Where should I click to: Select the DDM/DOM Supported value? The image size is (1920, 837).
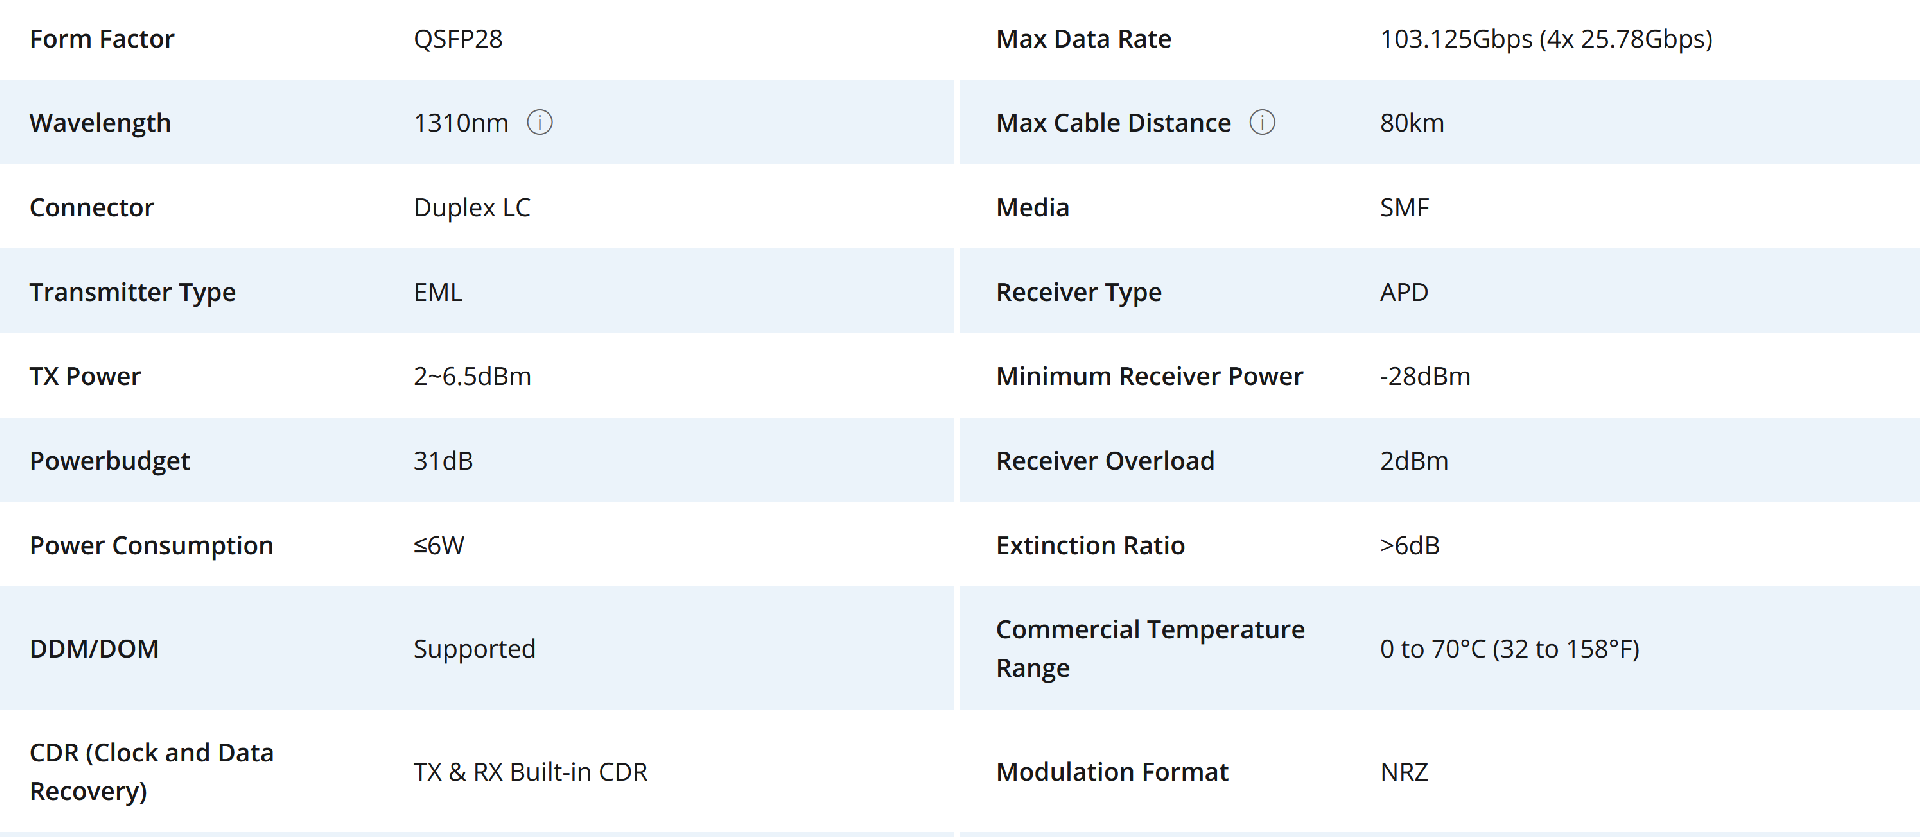pyautogui.click(x=474, y=649)
